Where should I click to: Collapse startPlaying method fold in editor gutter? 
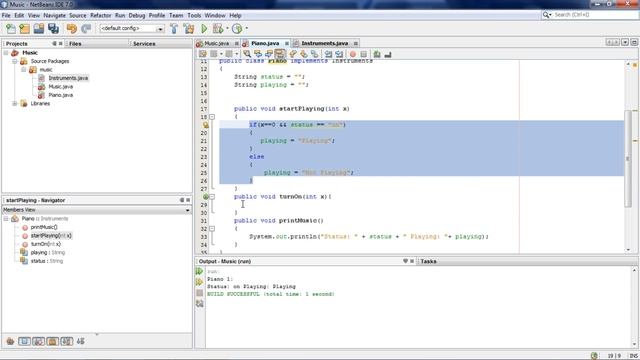click(x=212, y=117)
